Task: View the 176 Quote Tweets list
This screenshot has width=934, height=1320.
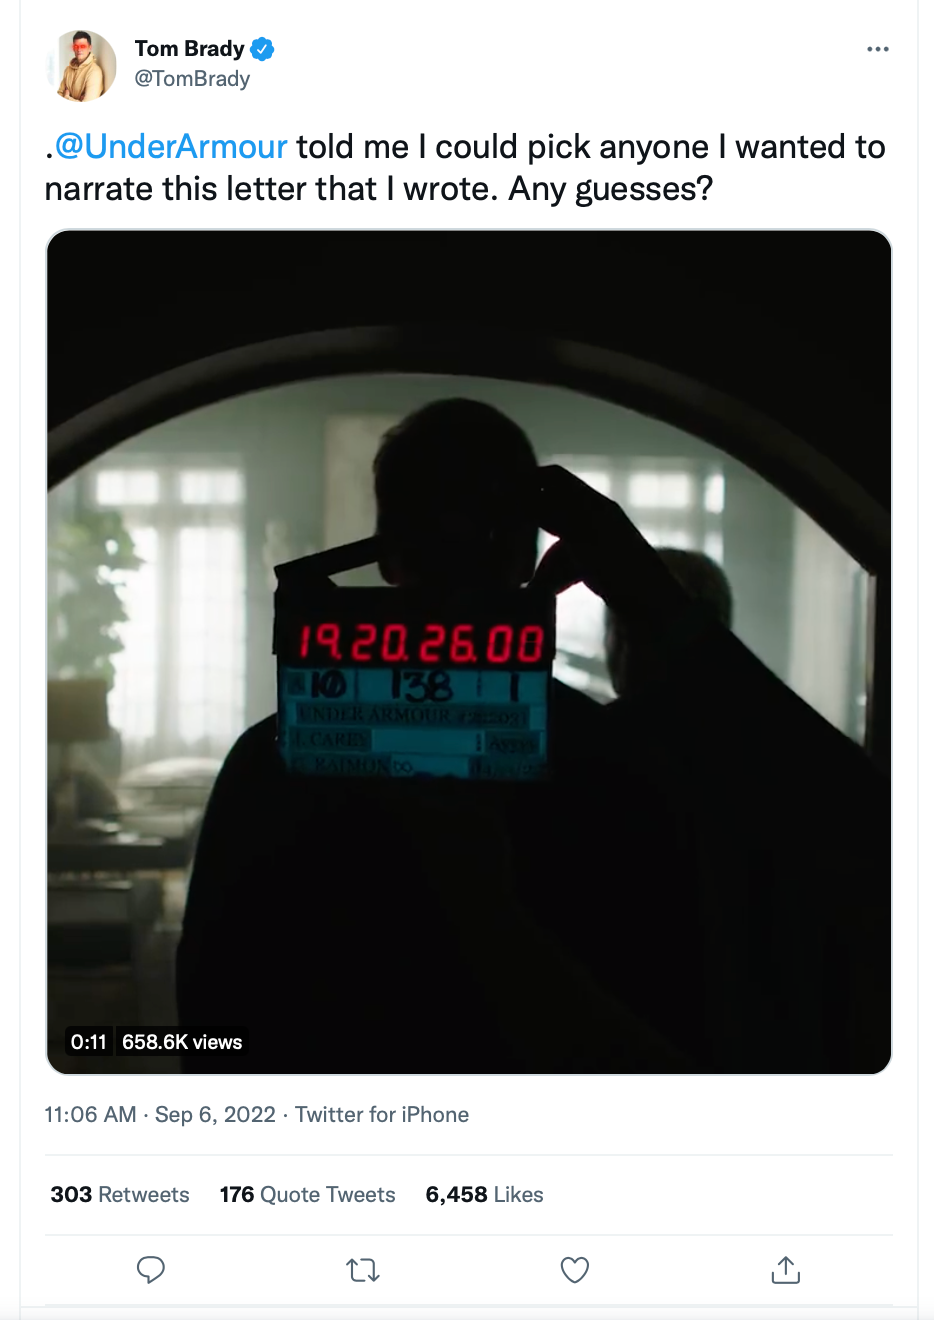Action: click(x=308, y=1194)
